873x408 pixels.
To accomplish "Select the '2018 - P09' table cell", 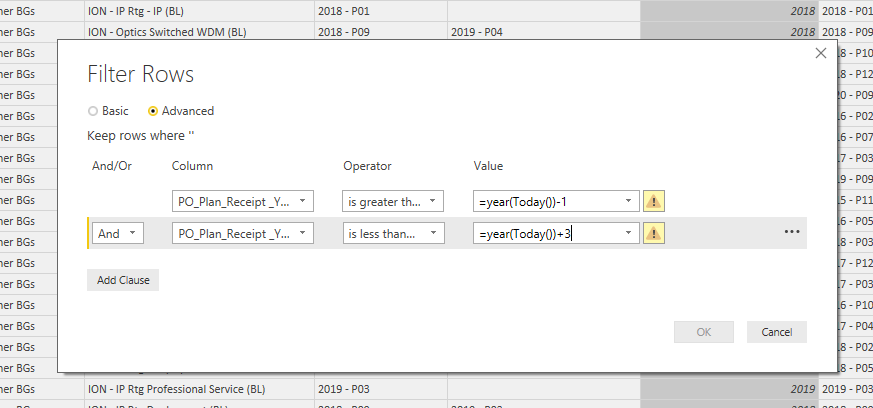I will coord(381,32).
